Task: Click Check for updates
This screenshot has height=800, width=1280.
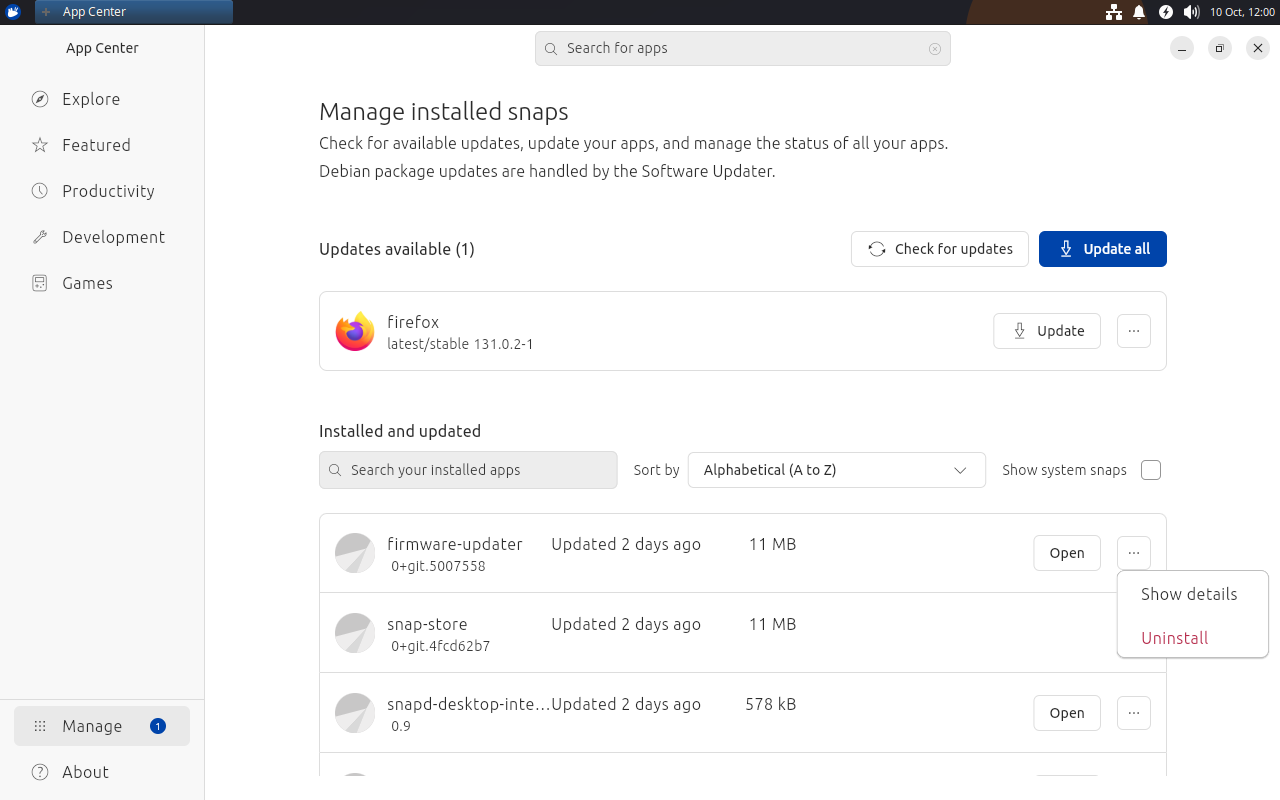Action: click(940, 249)
